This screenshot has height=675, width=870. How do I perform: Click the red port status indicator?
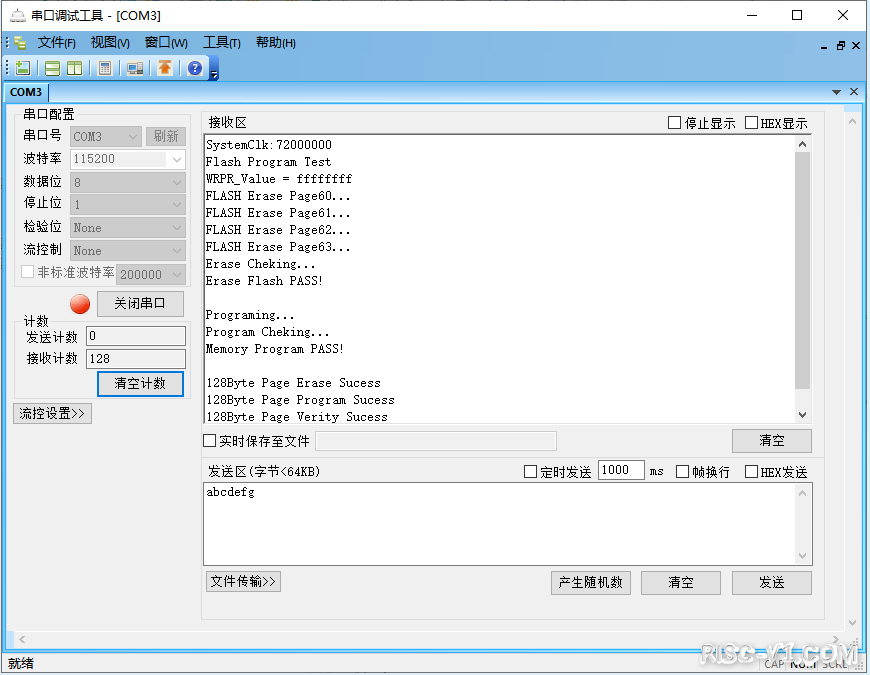80,304
